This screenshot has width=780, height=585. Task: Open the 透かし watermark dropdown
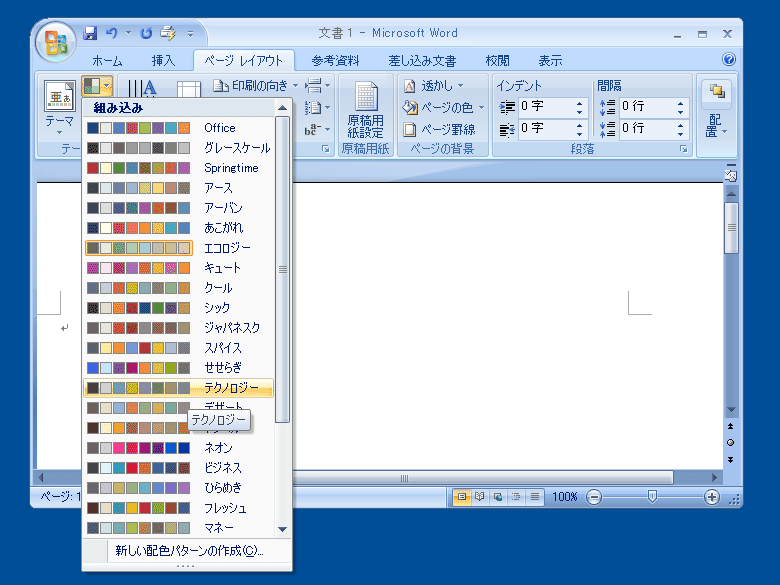tap(433, 86)
